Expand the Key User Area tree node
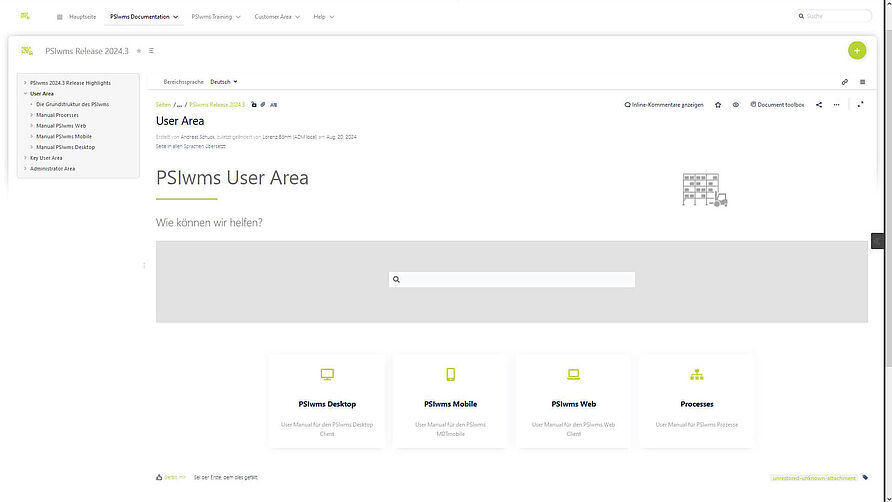Screen dimensions: 892x502 pyautogui.click(x=25, y=158)
